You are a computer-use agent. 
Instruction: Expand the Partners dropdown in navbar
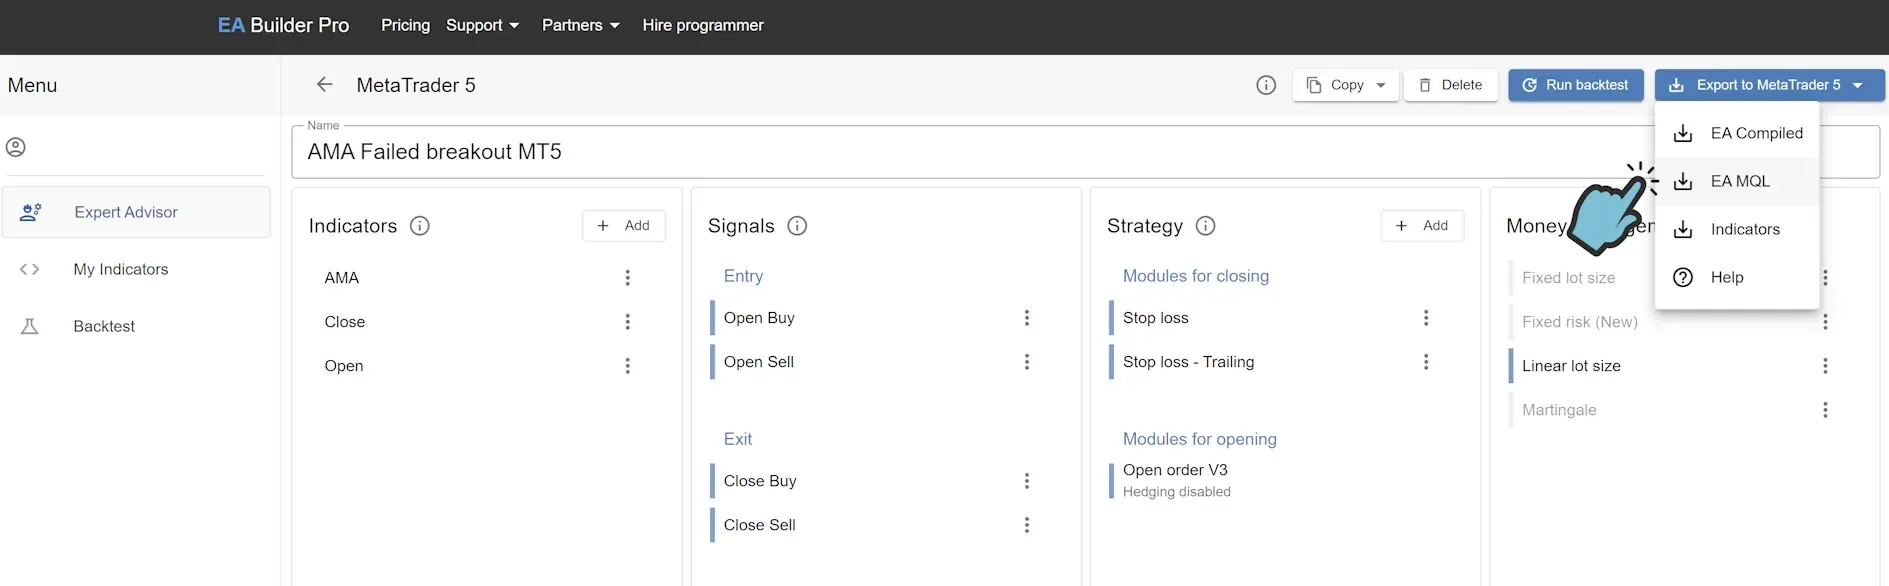(580, 25)
